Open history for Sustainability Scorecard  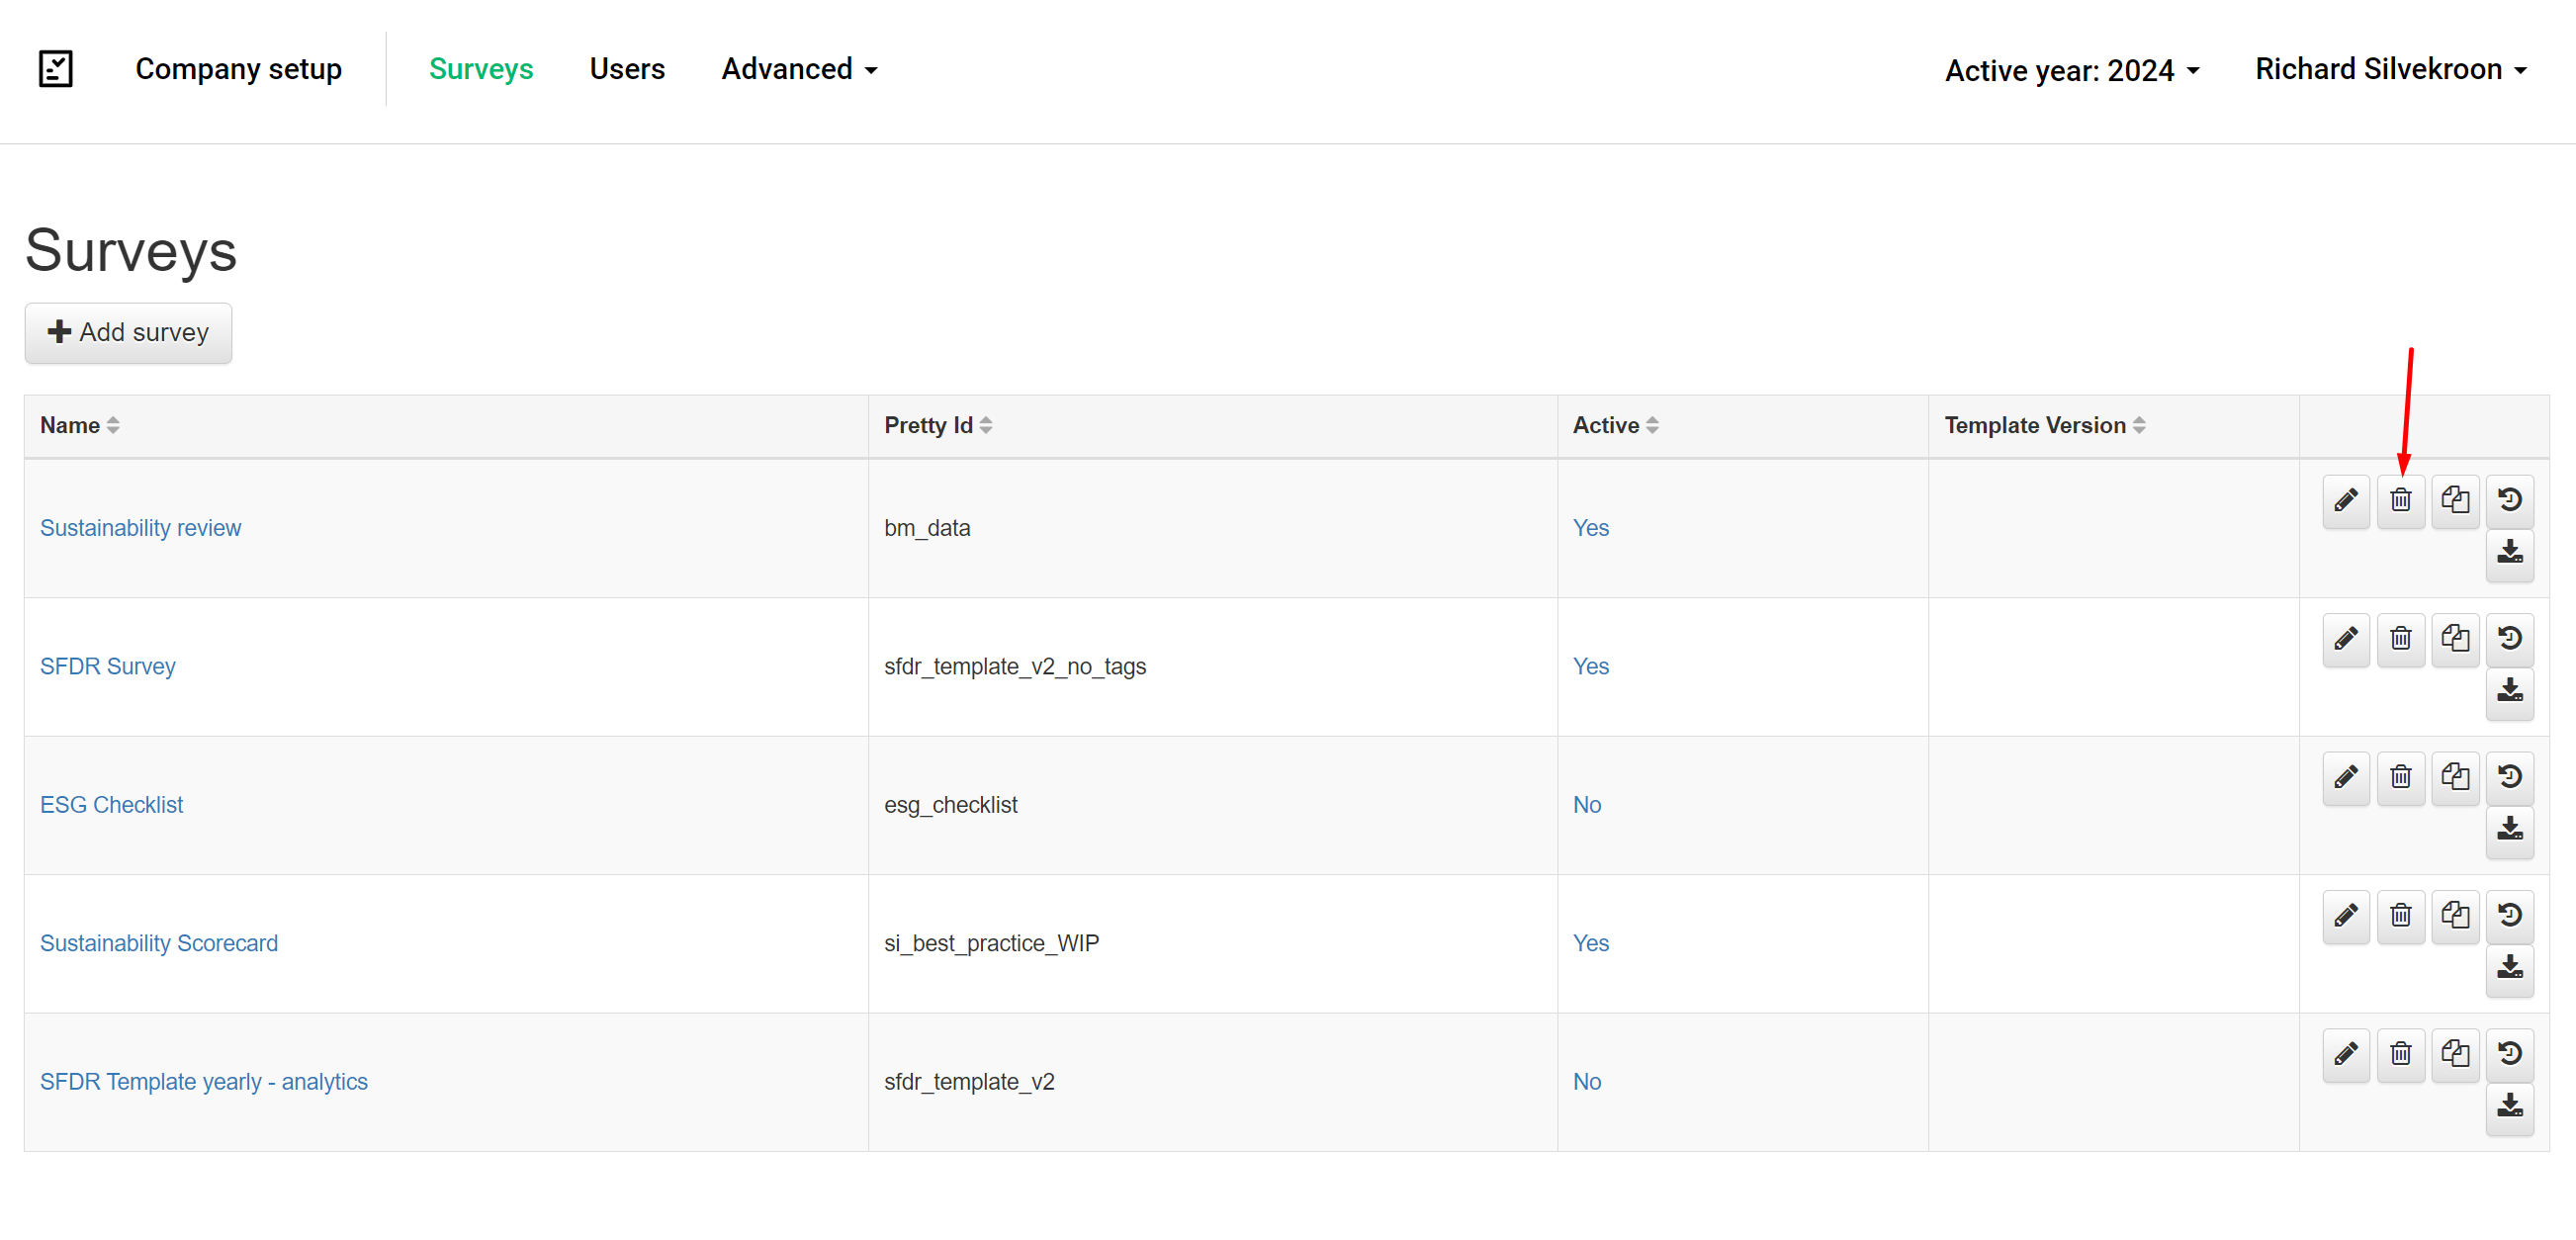[x=2510, y=916]
